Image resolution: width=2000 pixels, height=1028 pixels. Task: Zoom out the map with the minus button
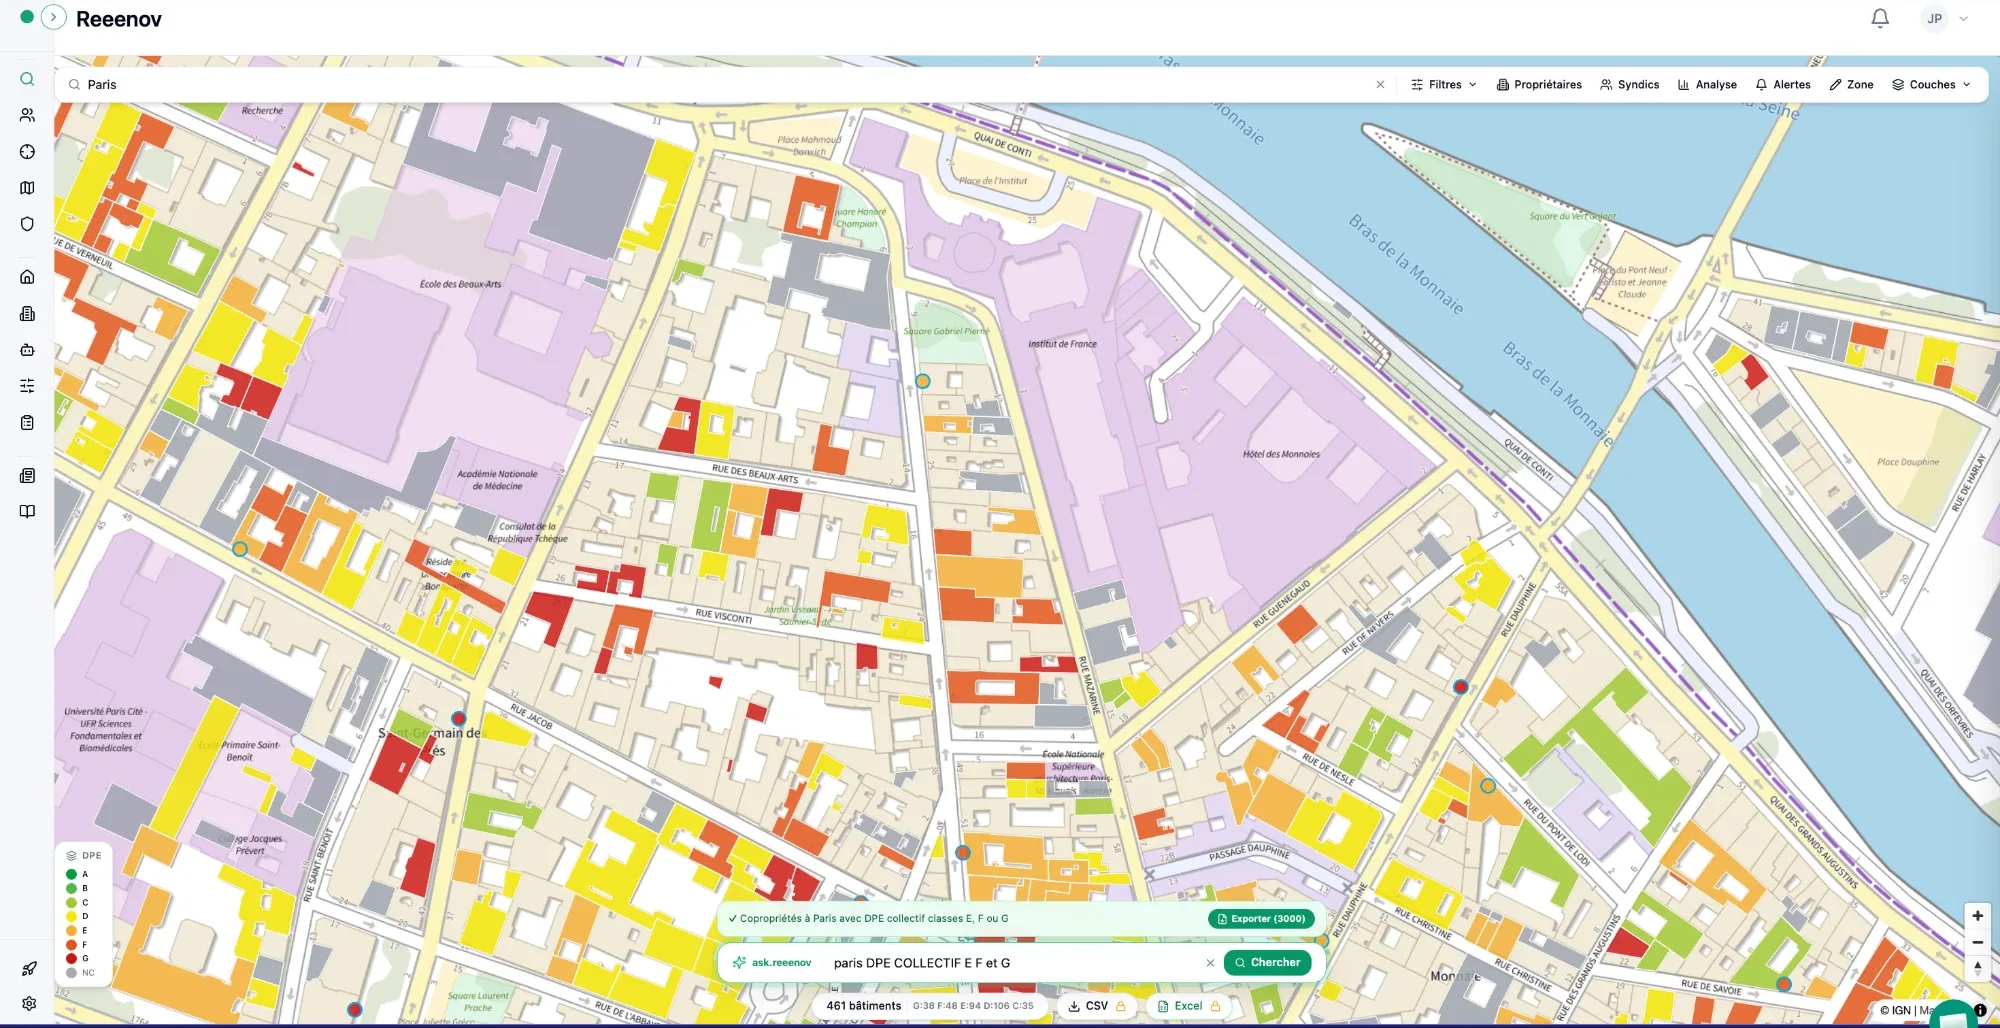point(1977,942)
